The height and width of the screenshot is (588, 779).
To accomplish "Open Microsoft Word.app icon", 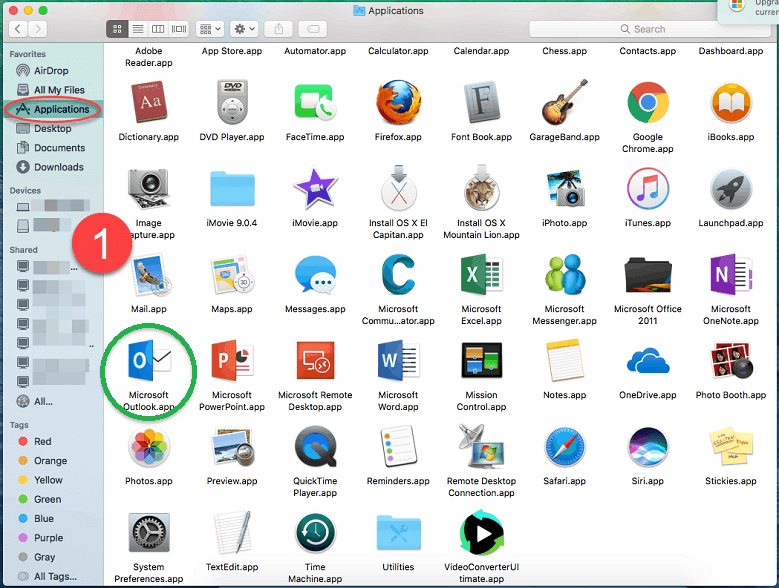I will [x=398, y=360].
